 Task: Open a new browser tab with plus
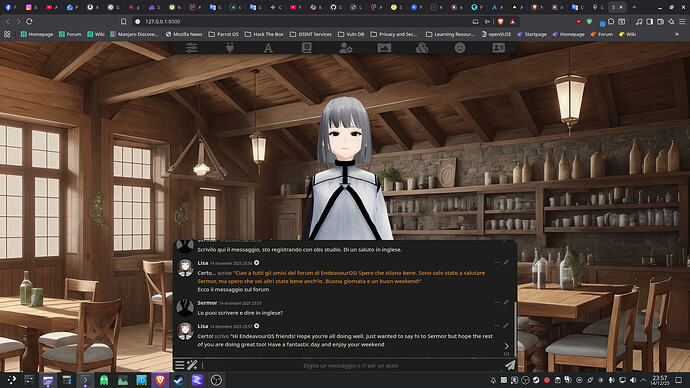634,7
